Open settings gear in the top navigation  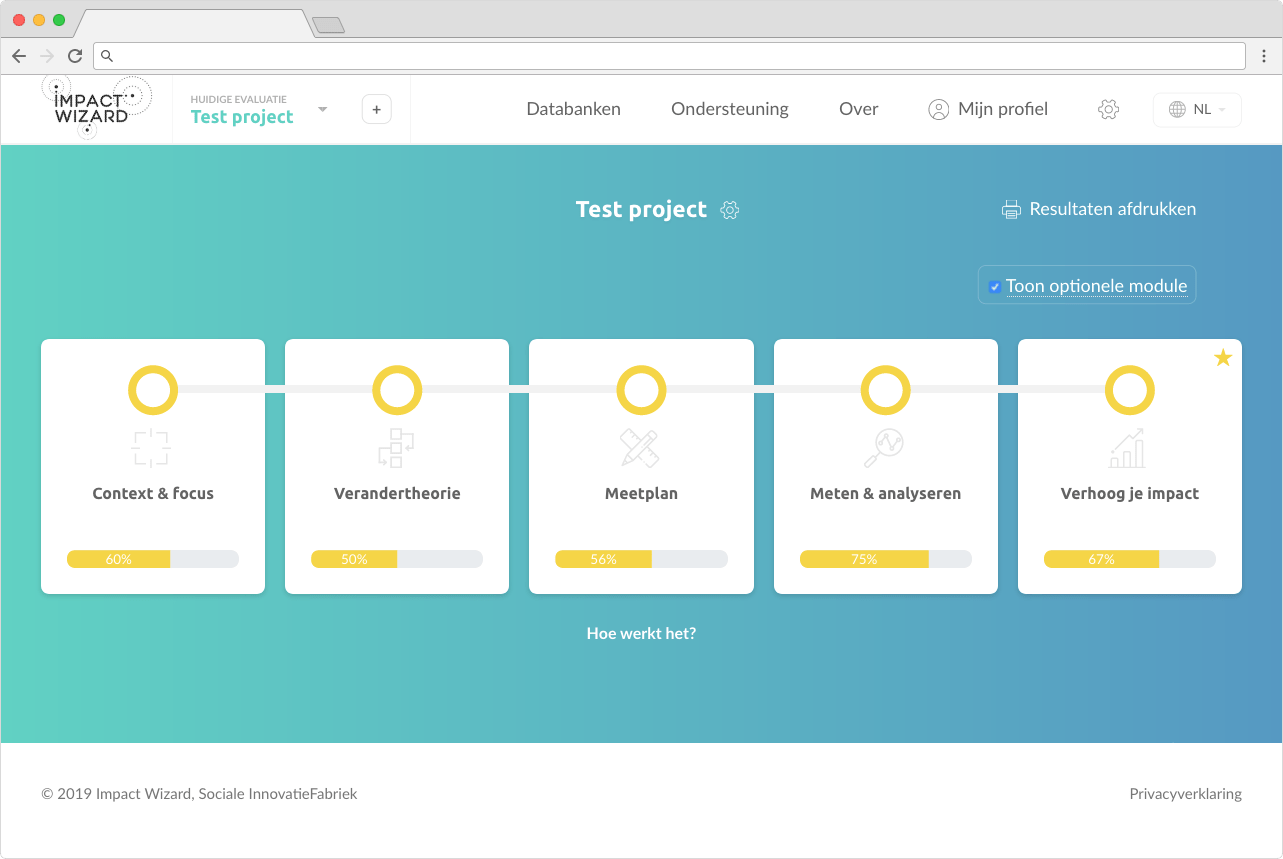1108,110
